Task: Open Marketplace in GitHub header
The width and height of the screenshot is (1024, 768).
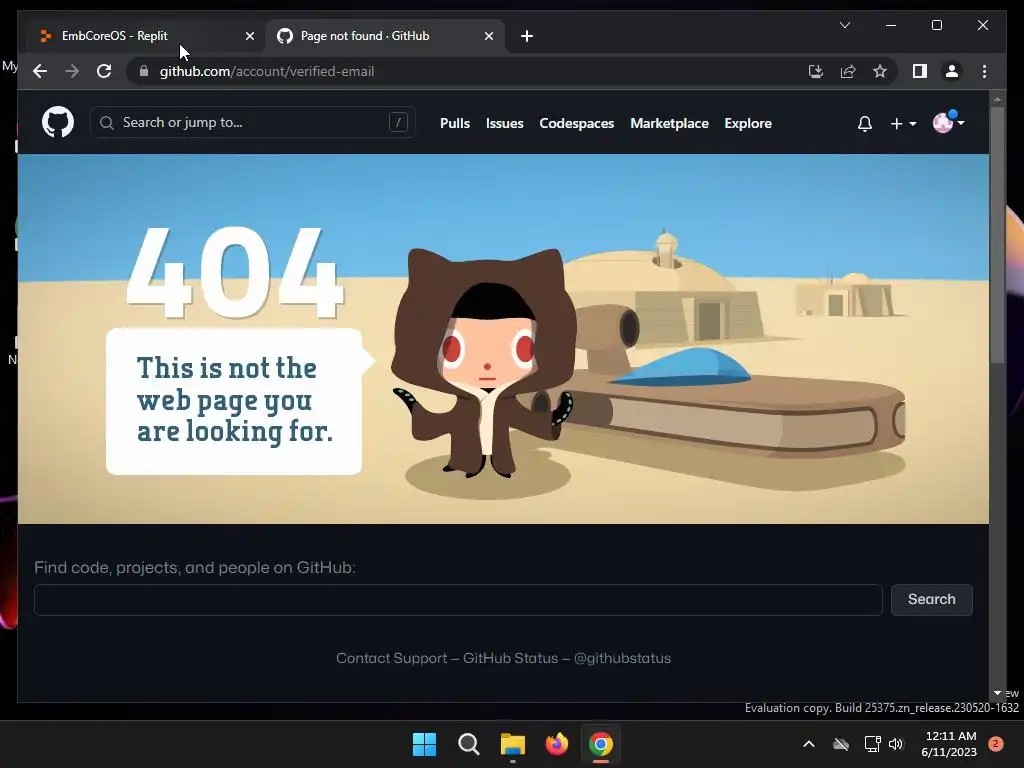Action: [669, 123]
